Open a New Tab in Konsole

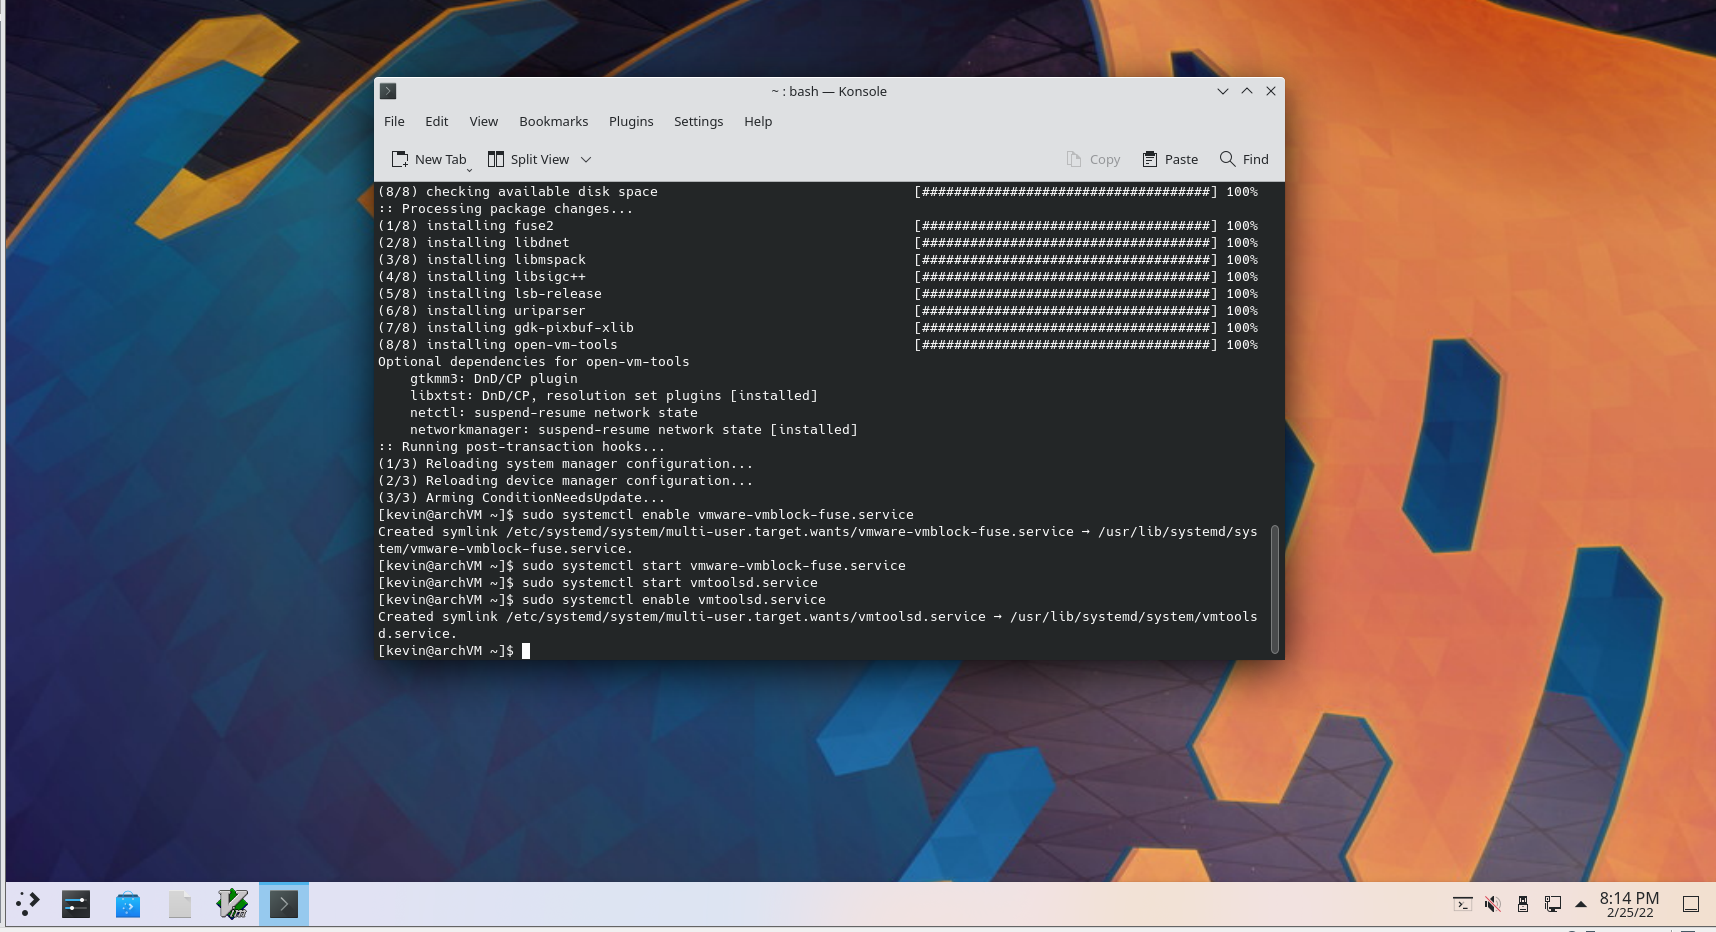[428, 159]
